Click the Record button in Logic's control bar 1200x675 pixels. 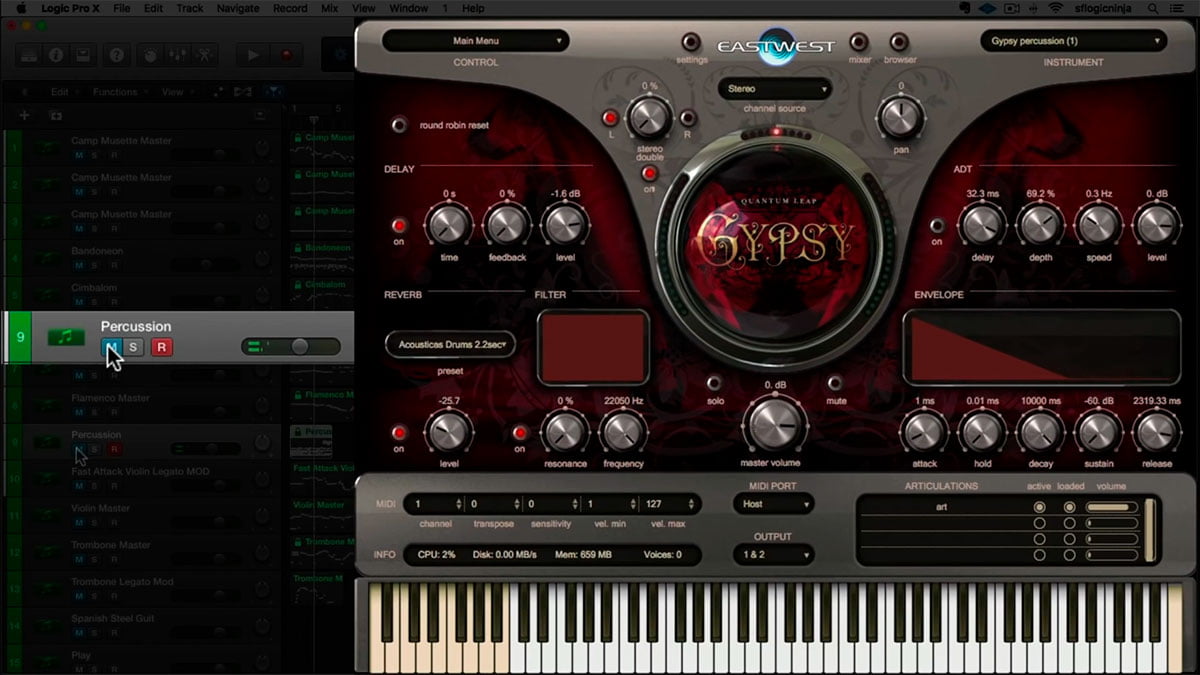tap(287, 55)
